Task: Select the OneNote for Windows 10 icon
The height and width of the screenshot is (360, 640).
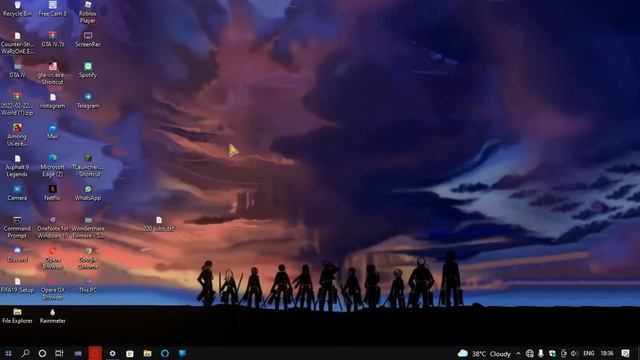Action: (x=53, y=227)
